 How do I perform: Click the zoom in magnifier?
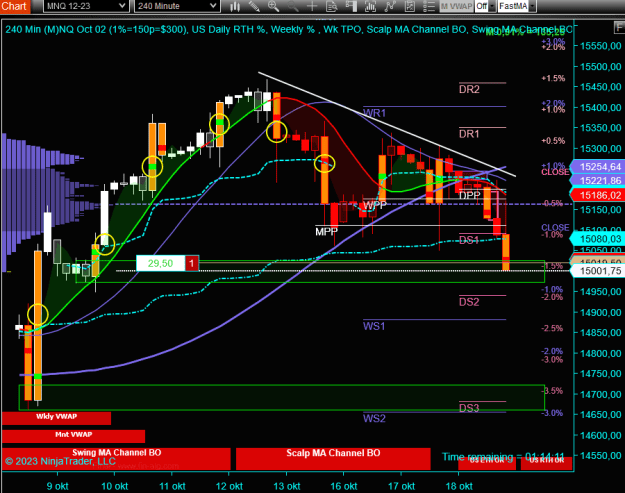point(273,6)
